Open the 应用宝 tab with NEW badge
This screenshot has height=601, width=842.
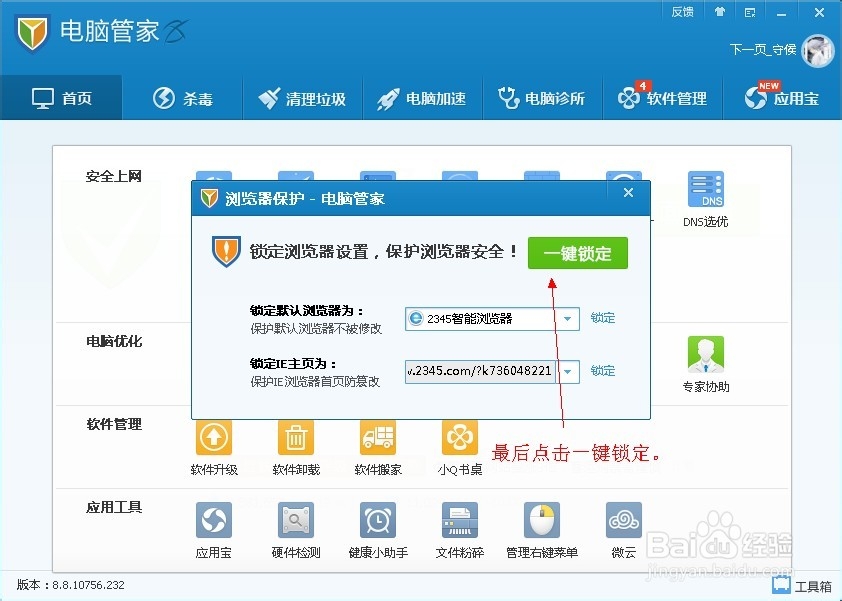point(782,98)
